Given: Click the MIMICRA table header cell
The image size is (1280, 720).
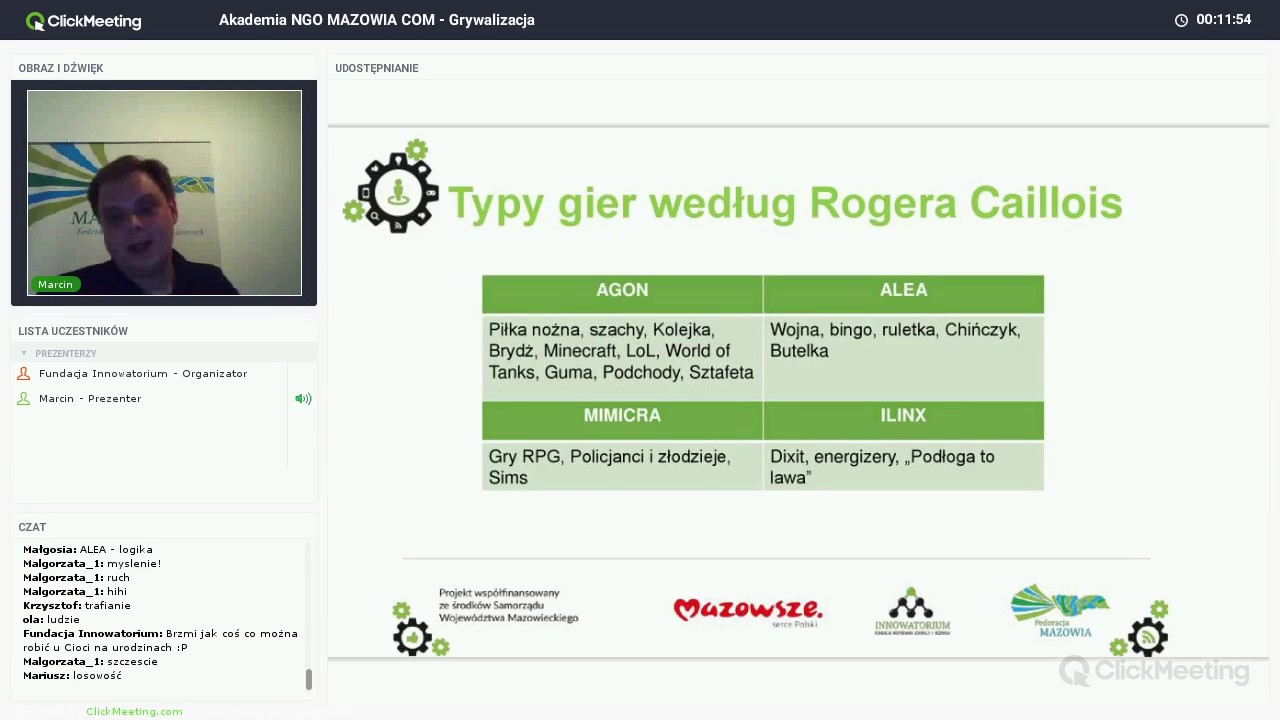Looking at the screenshot, I should coord(622,420).
